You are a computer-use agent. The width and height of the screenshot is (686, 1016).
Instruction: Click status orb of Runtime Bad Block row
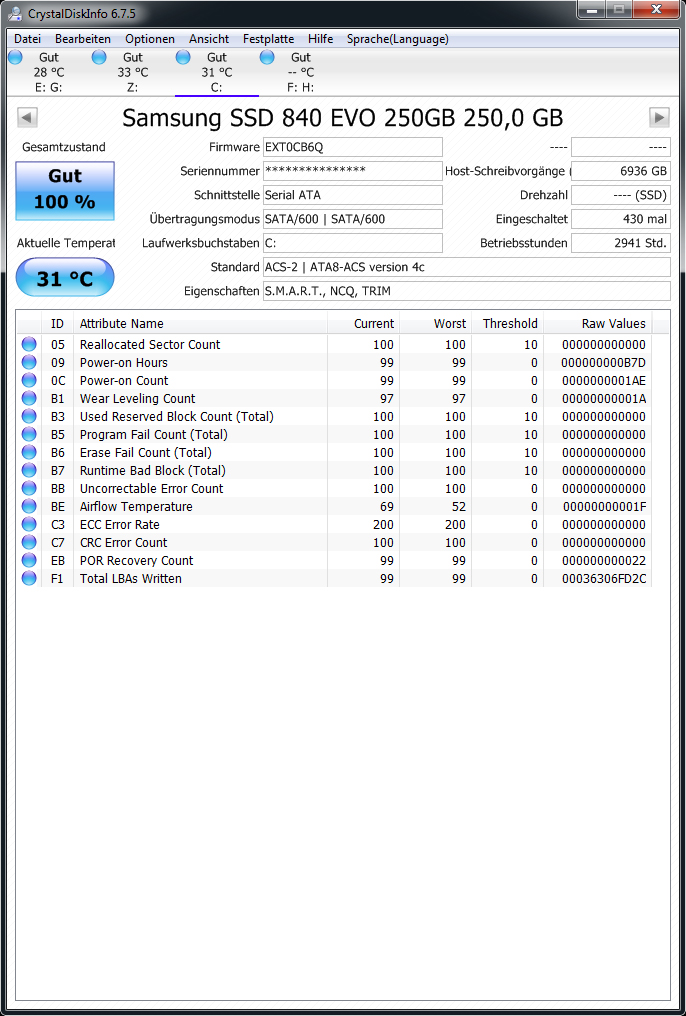[29, 470]
